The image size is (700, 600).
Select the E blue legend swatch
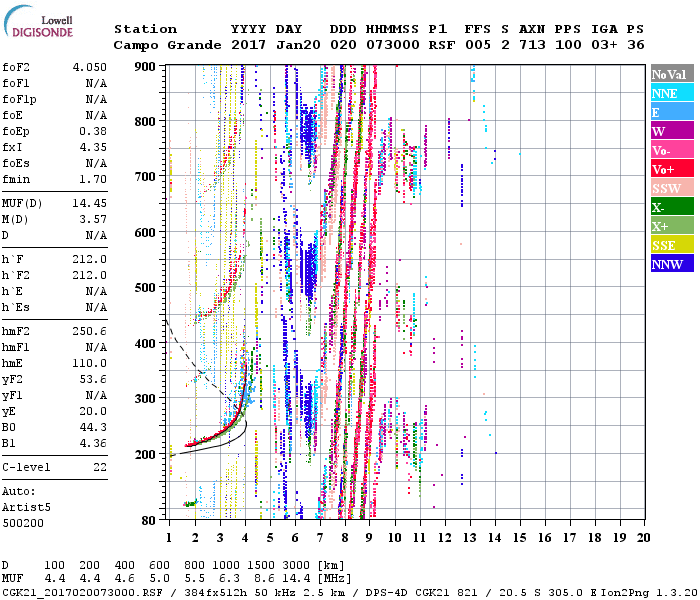(x=672, y=112)
